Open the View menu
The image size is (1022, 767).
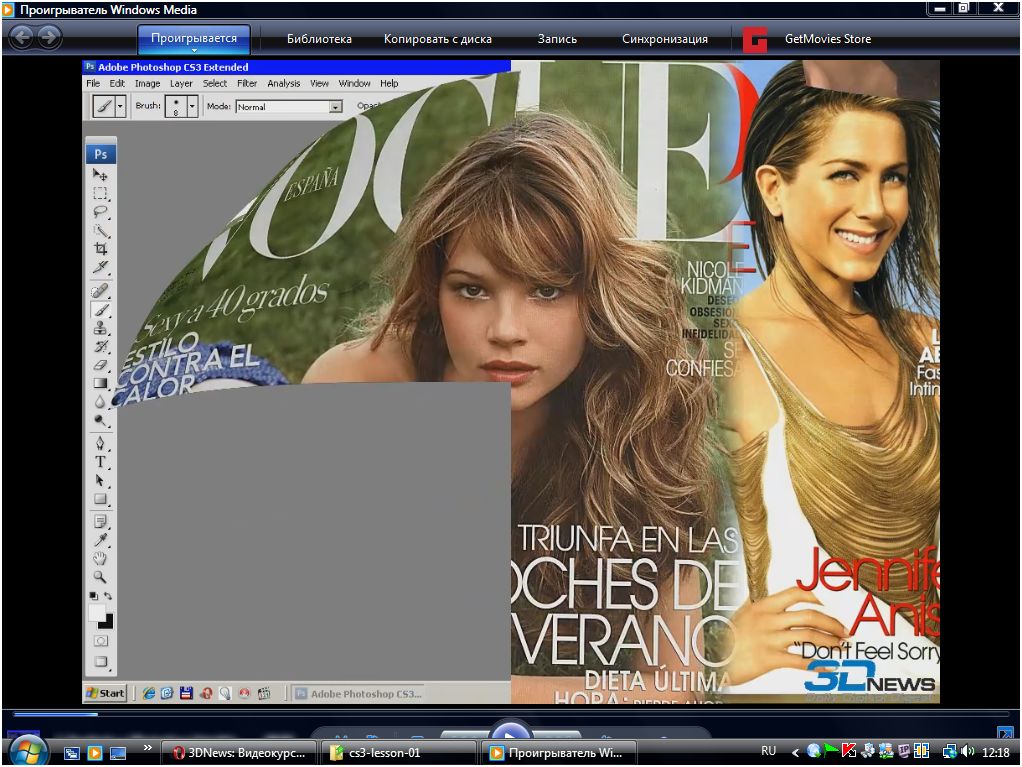[319, 83]
